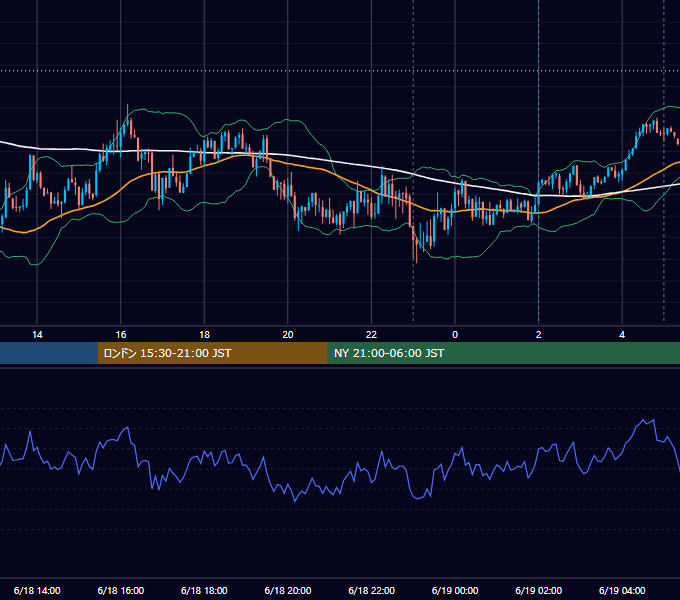Click the 4 hour axis label
Image resolution: width=680 pixels, height=600 pixels.
coord(622,335)
